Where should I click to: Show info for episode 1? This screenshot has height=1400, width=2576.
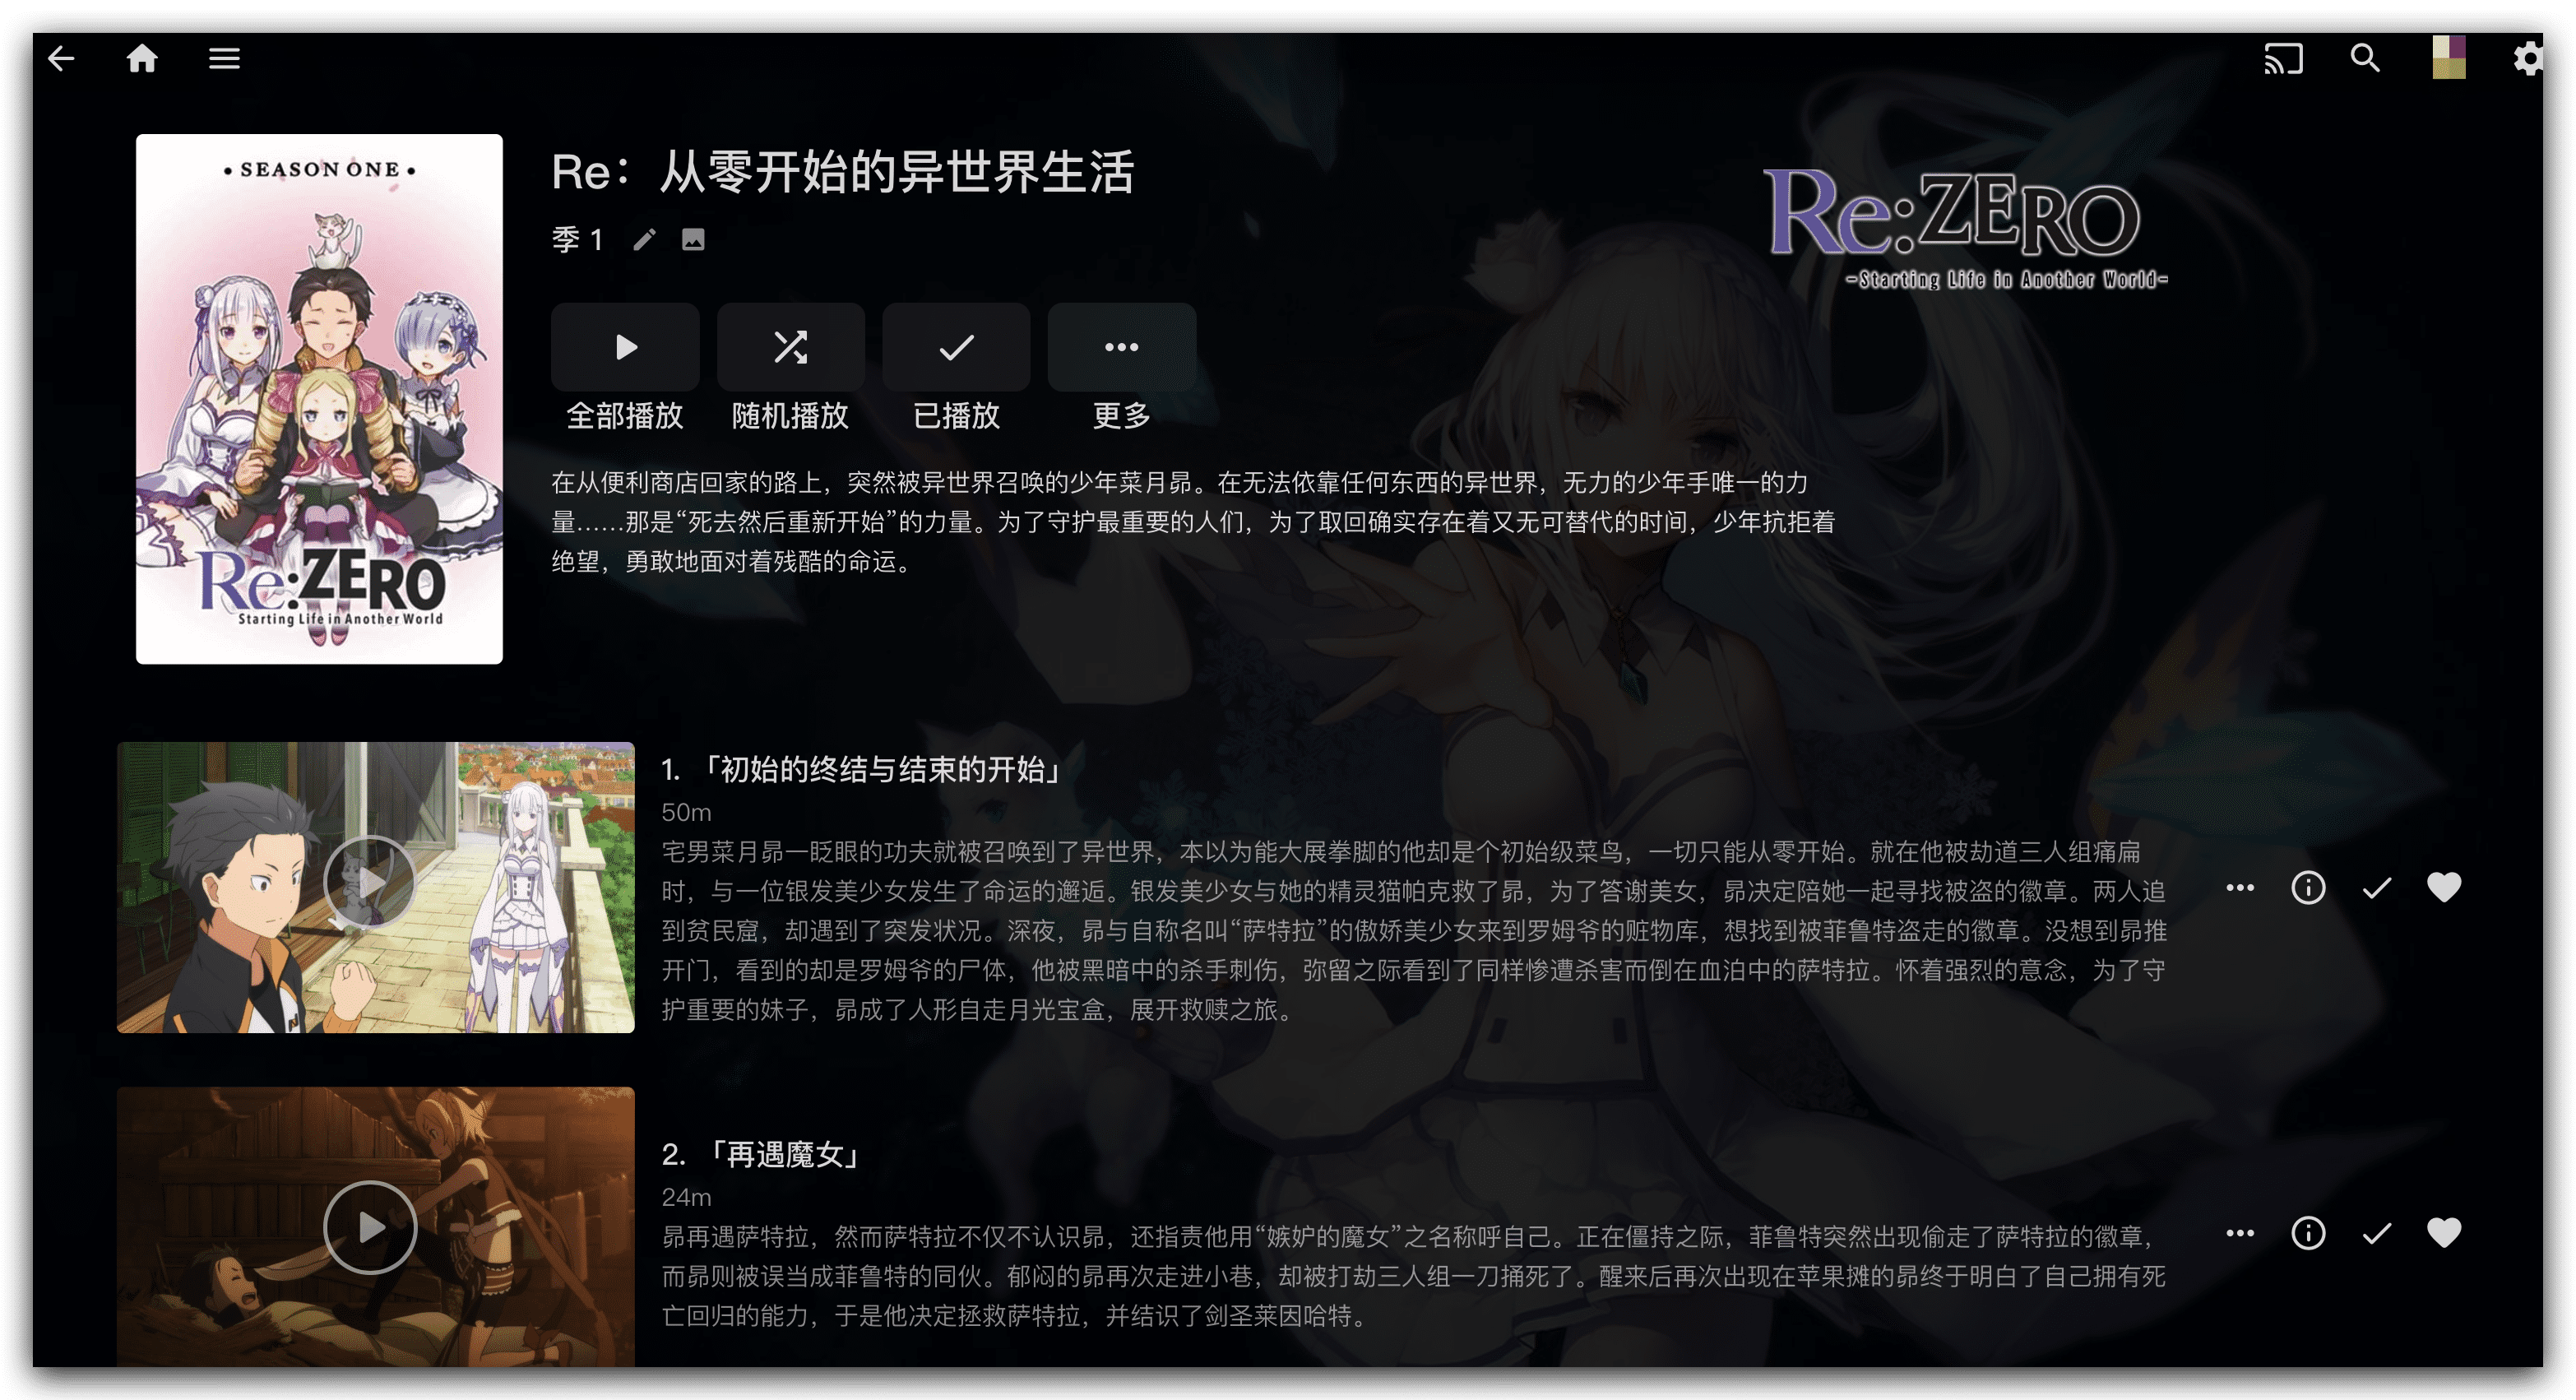[x=2308, y=887]
